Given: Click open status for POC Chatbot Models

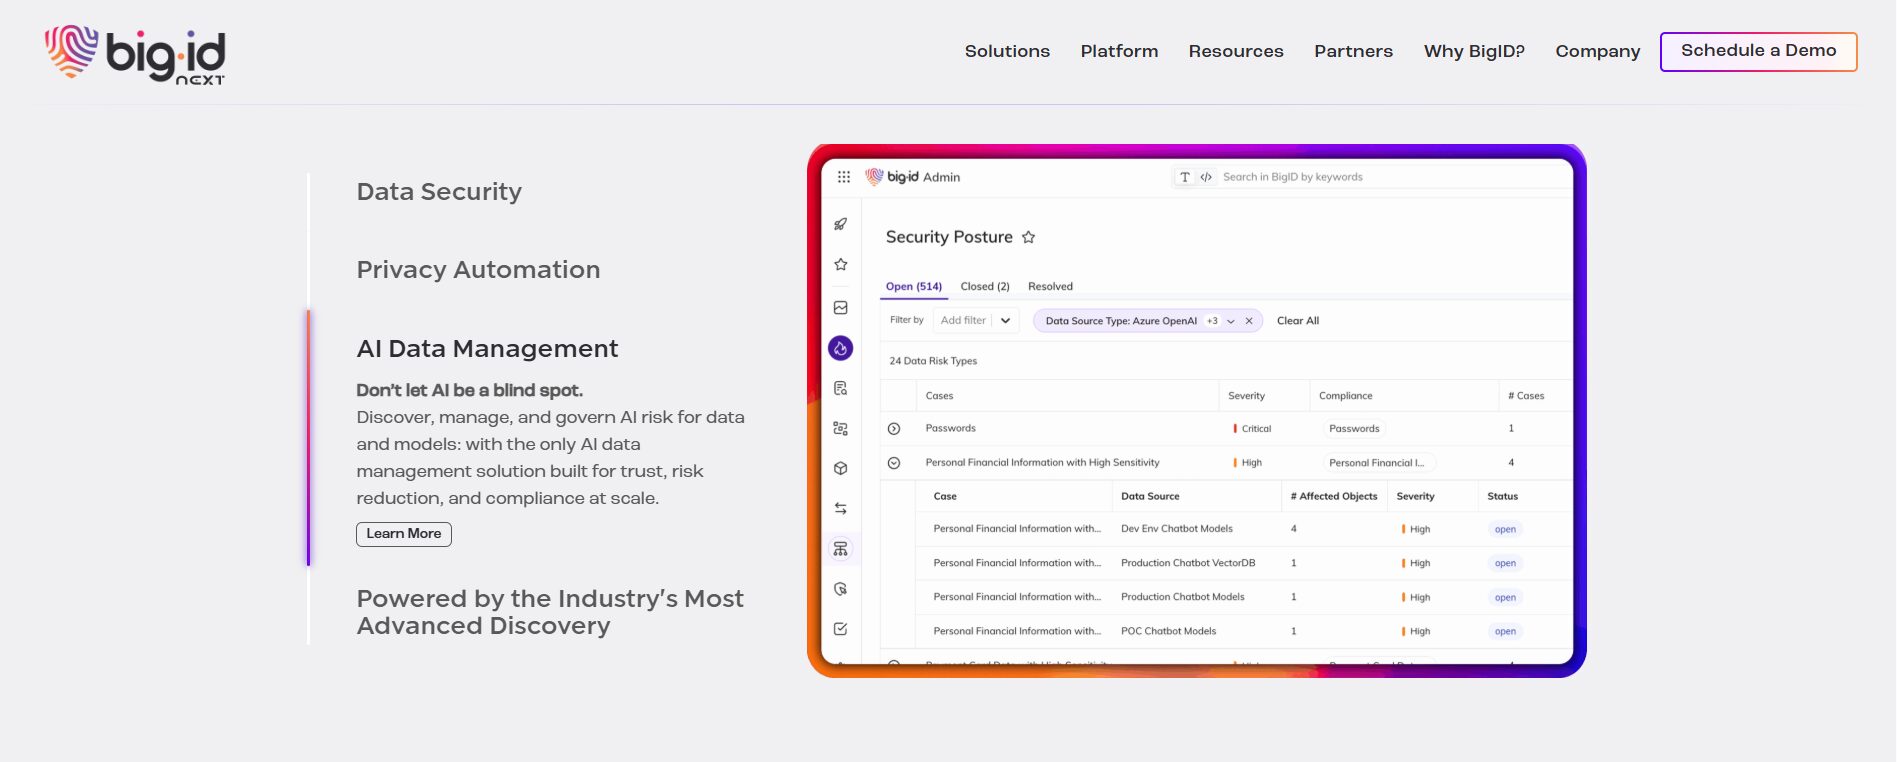Looking at the screenshot, I should click(1505, 631).
